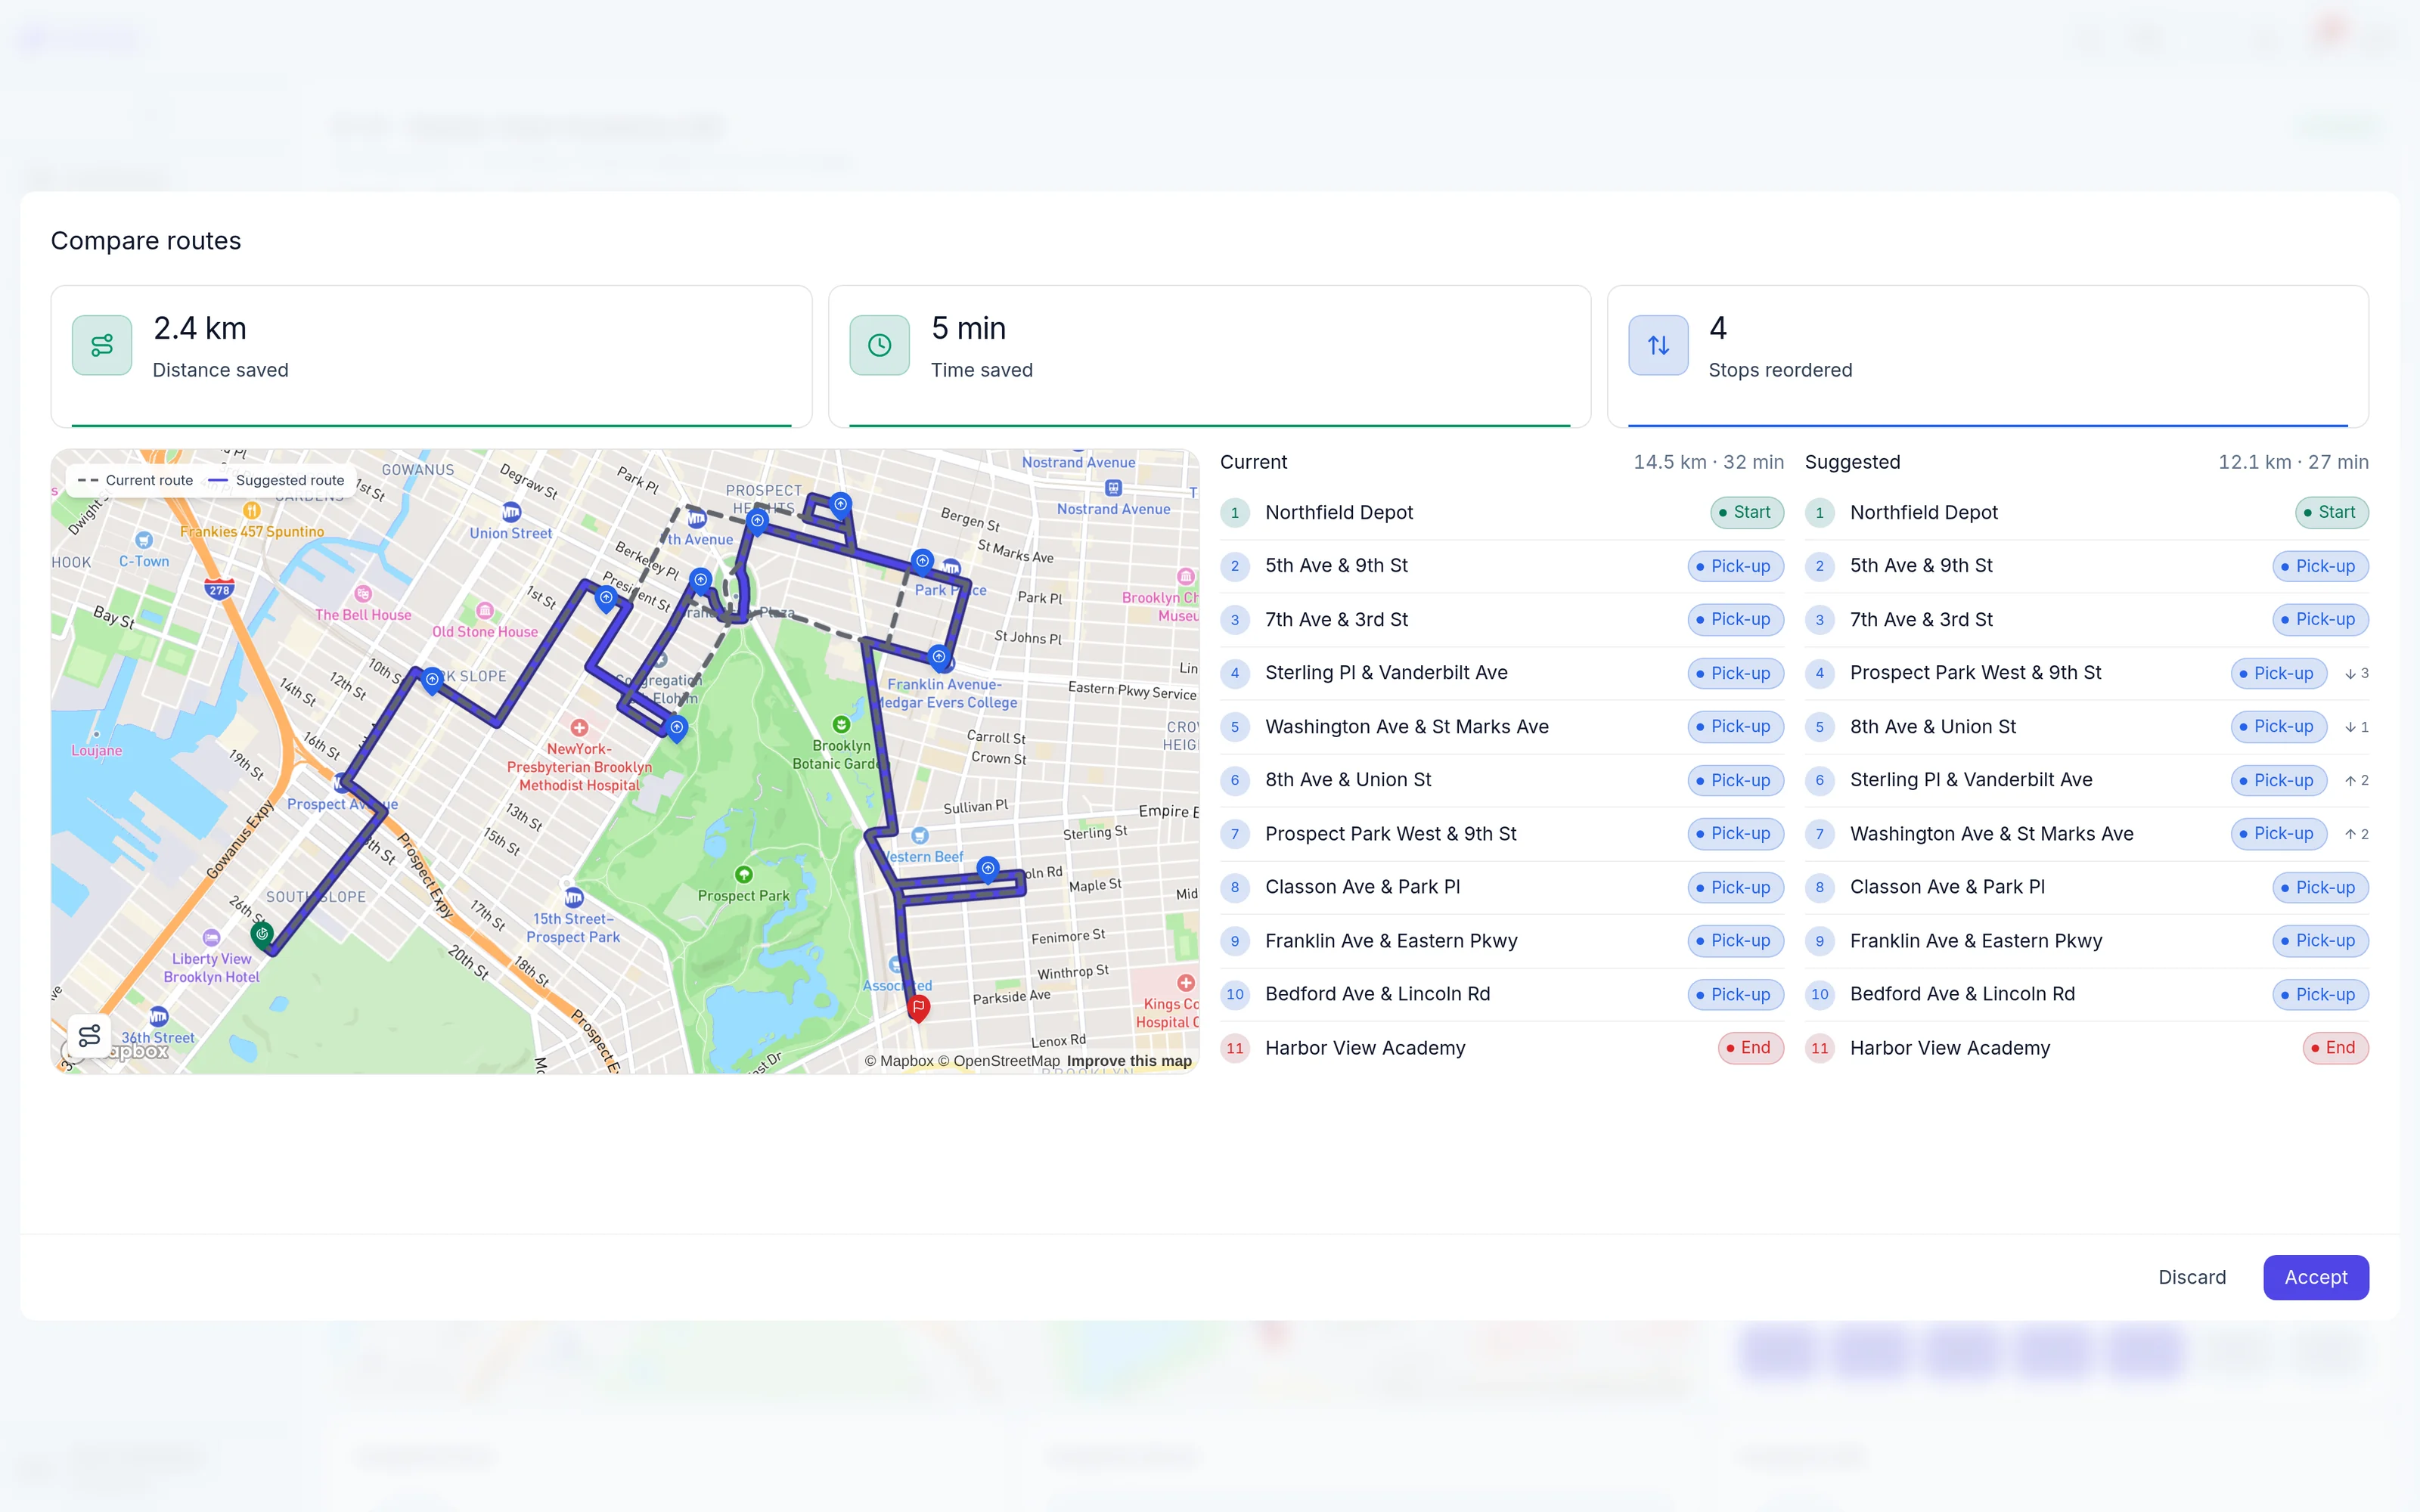The image size is (2420, 1512).
Task: Click the Start badge in Current list
Action: 1747,512
